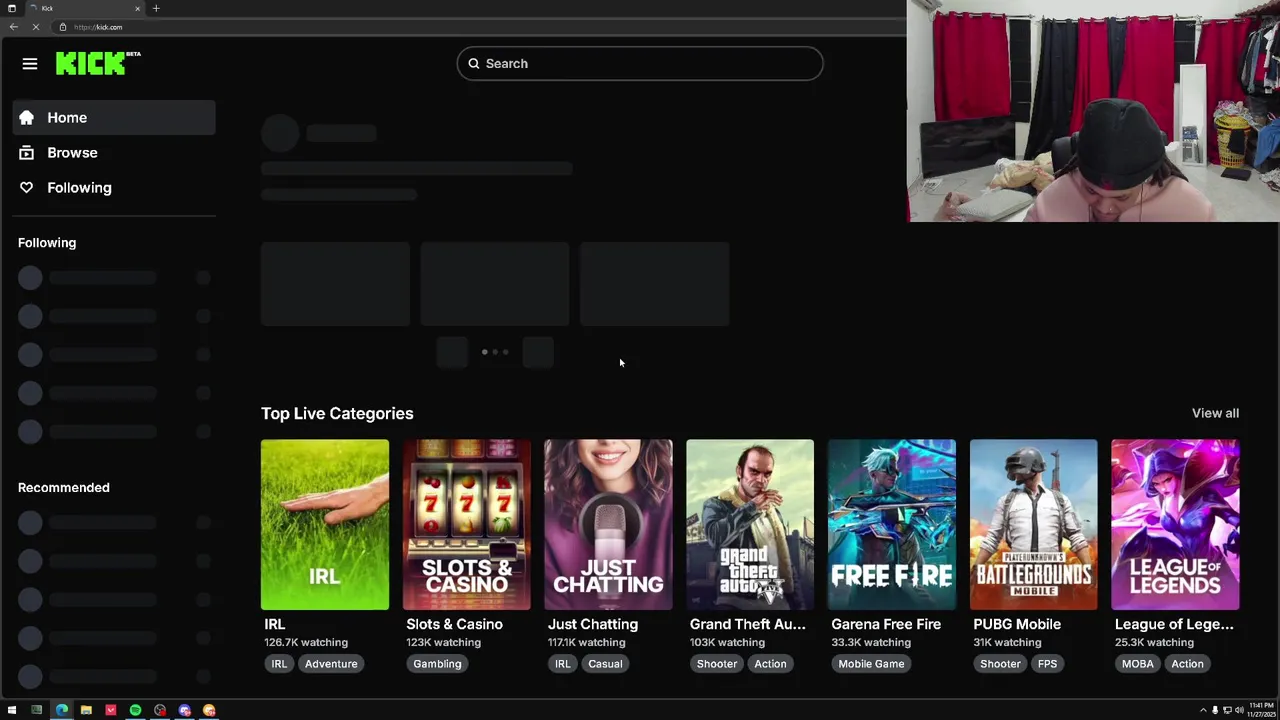
Task: Select the Kick browser tab
Action: pos(85,8)
